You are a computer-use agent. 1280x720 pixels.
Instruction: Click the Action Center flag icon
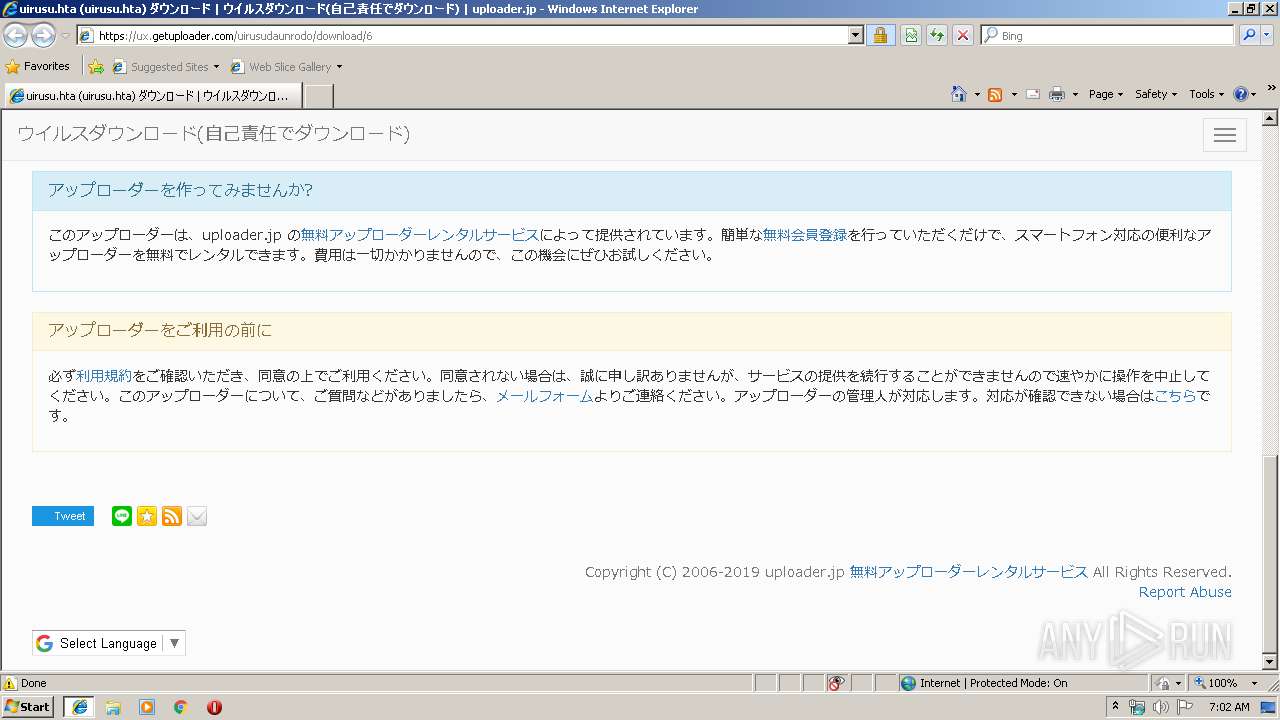[x=1185, y=707]
